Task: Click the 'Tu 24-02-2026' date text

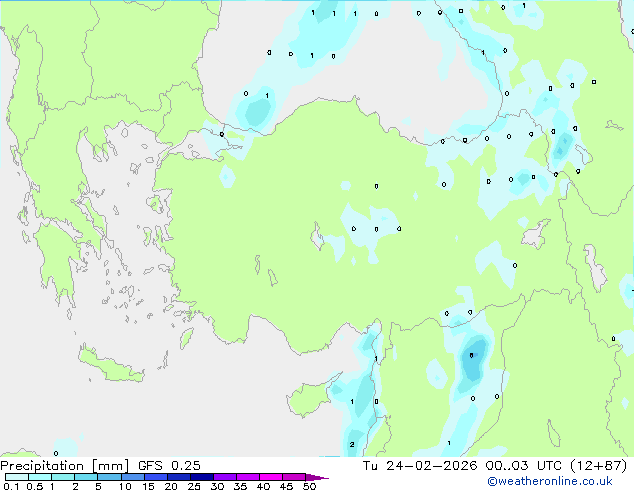Action: tap(420, 466)
